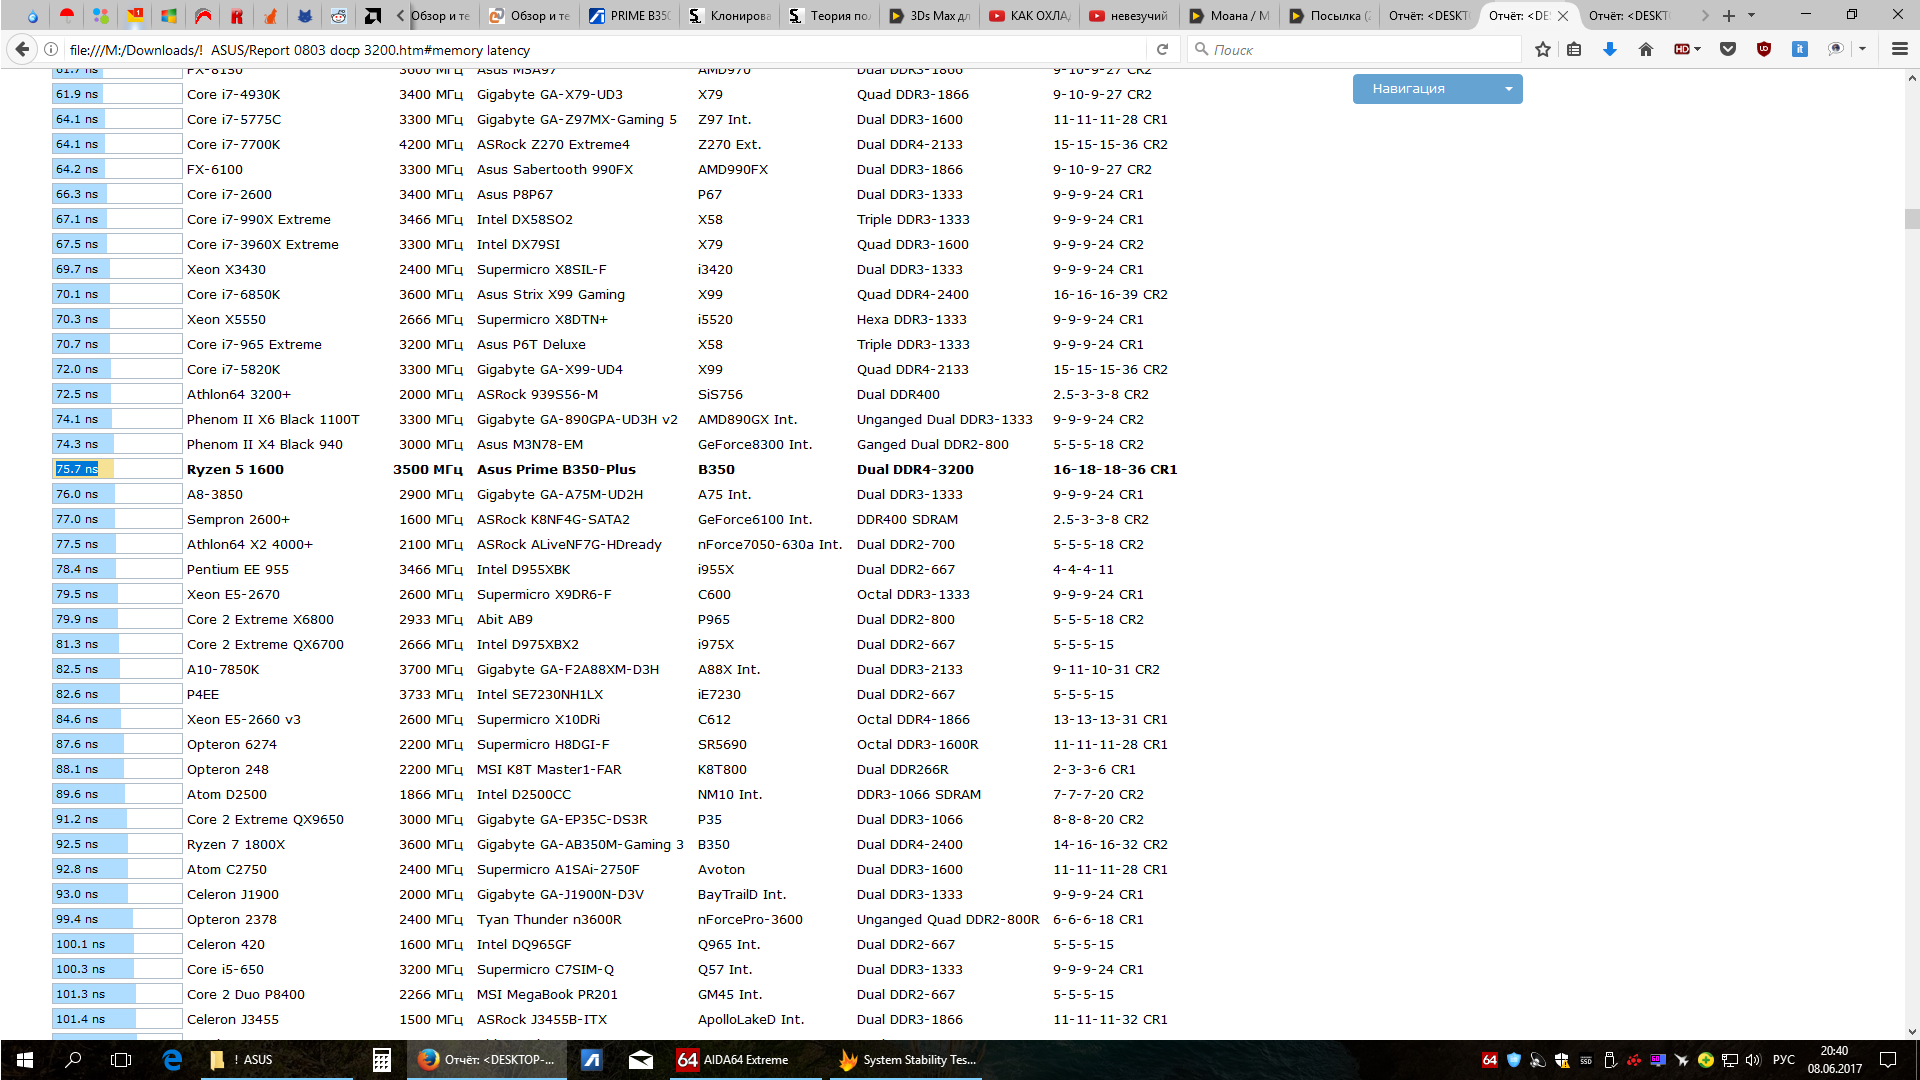Open AIDA64 Extreme in the taskbar
Viewport: 1920px width, 1080px height.
click(x=734, y=1059)
